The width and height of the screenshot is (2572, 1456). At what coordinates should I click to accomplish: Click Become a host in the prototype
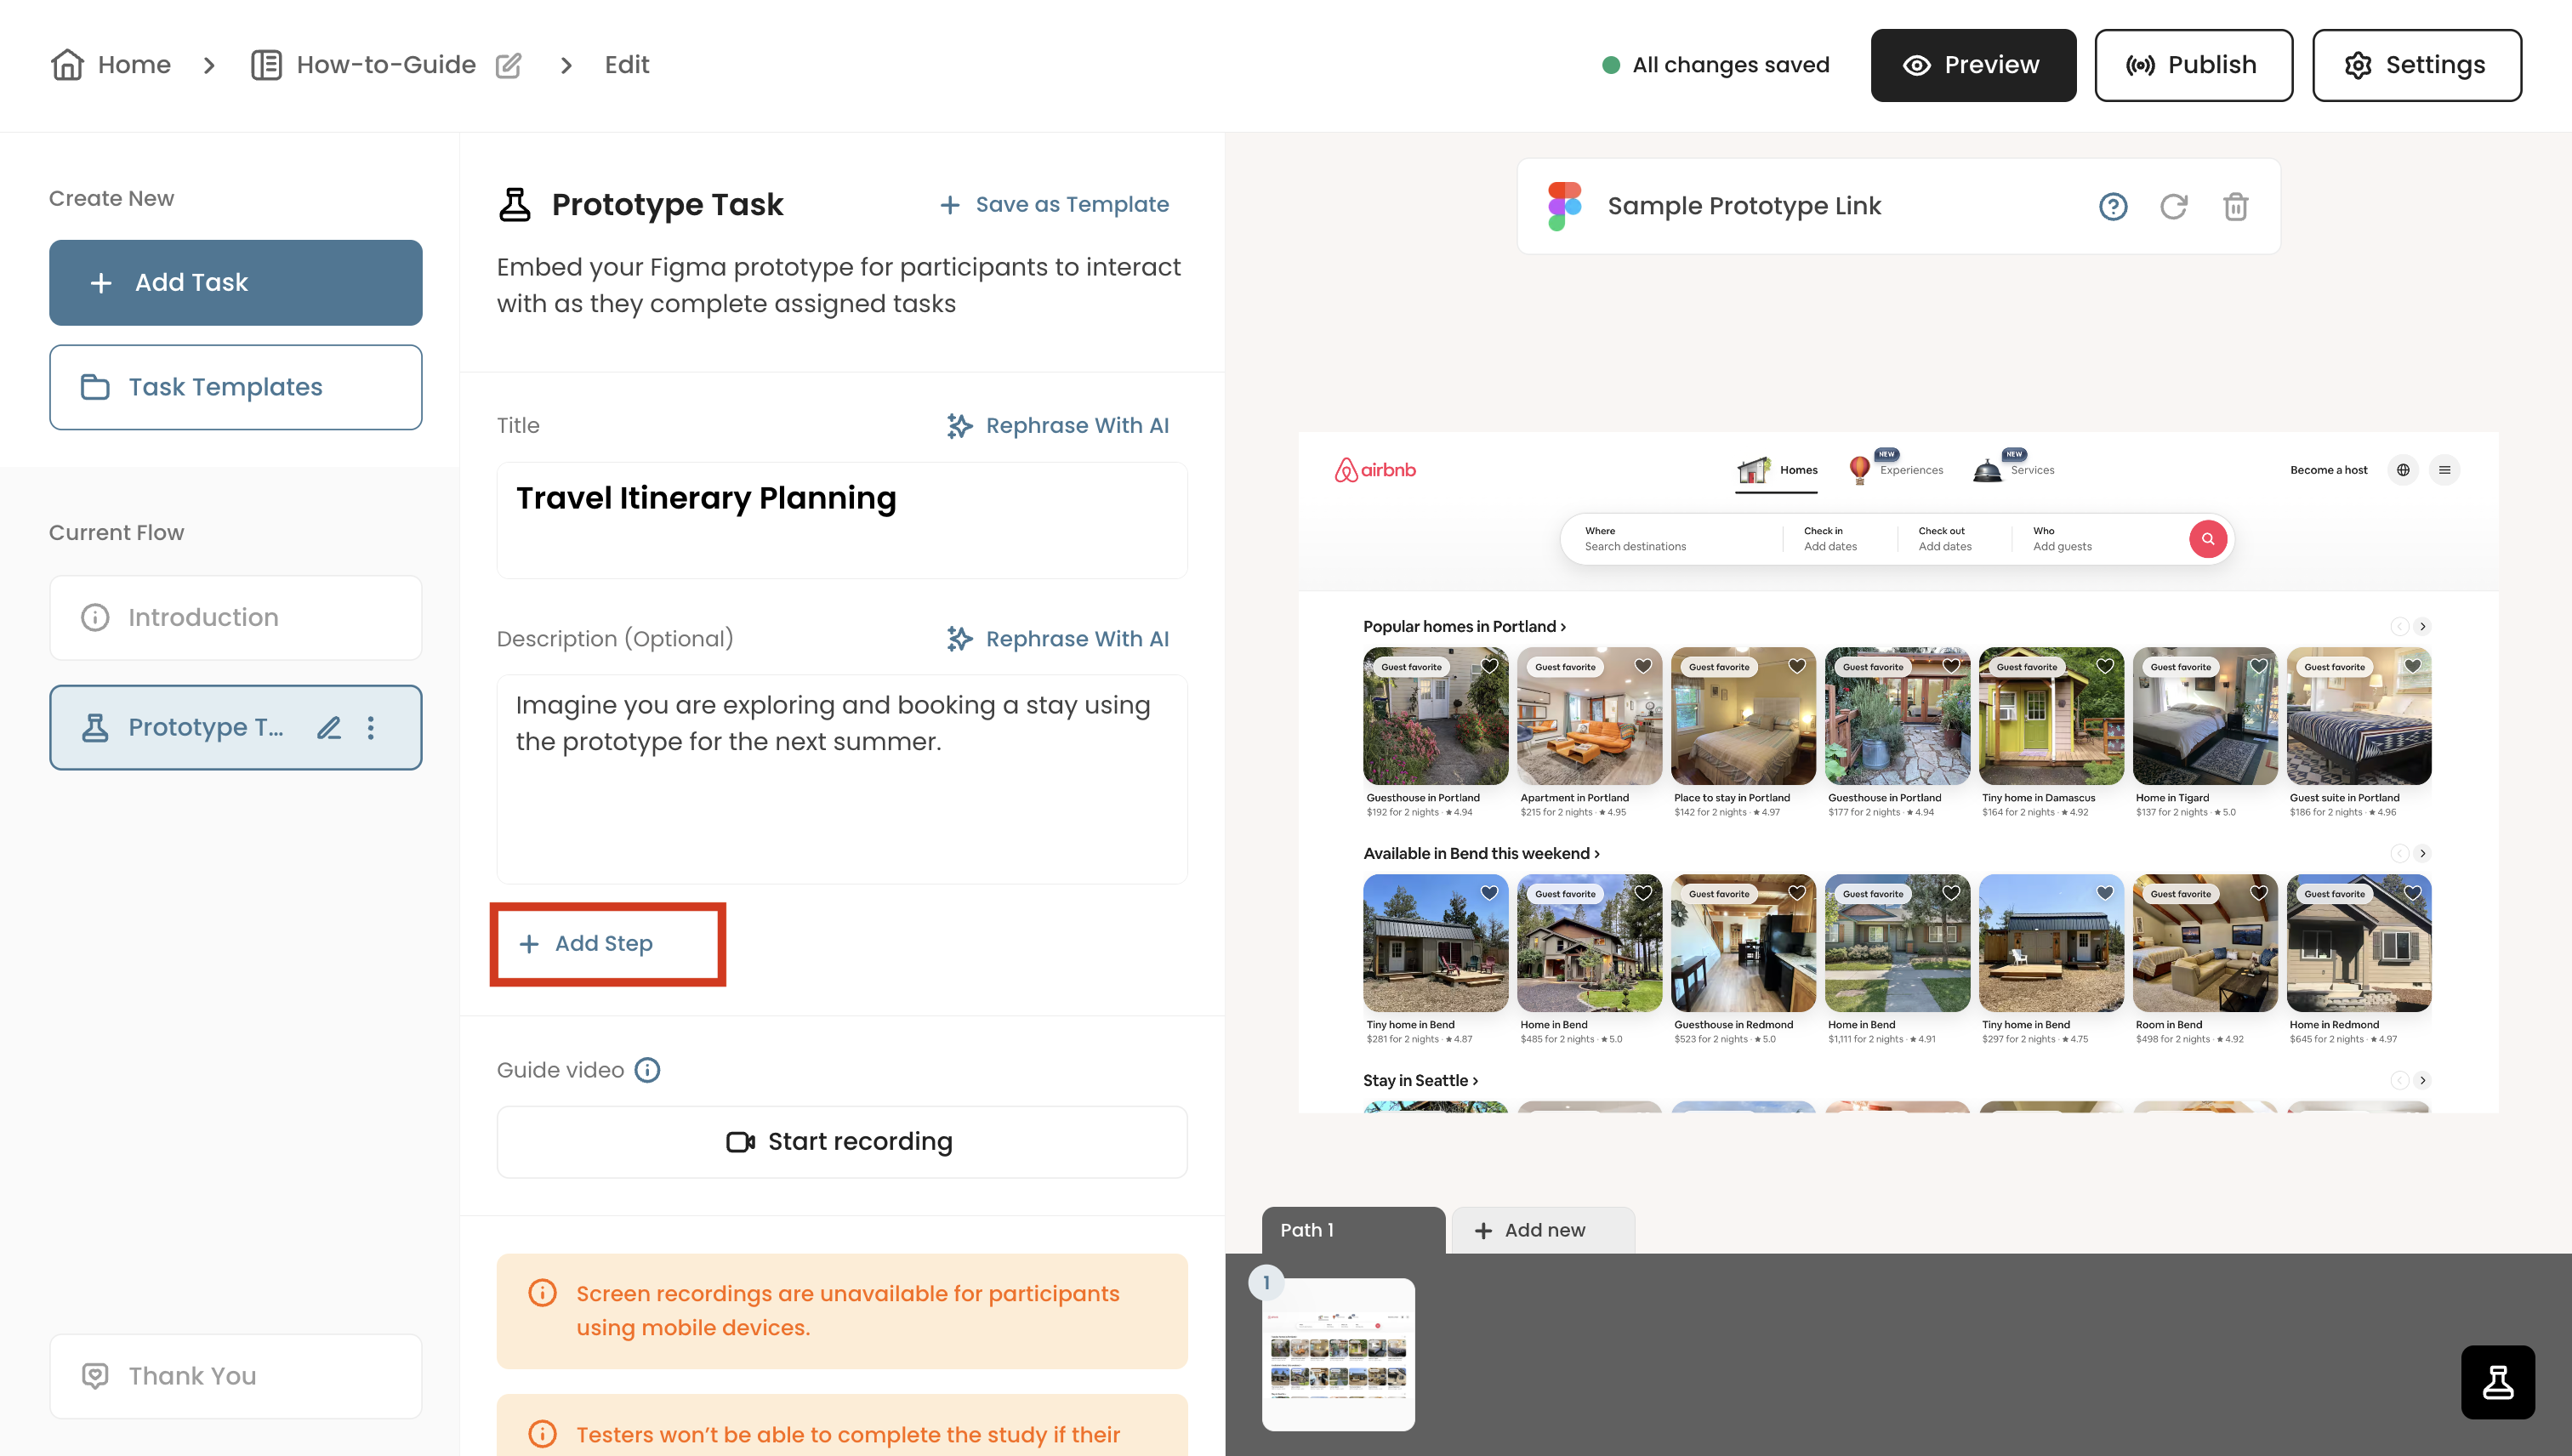pos(2328,470)
